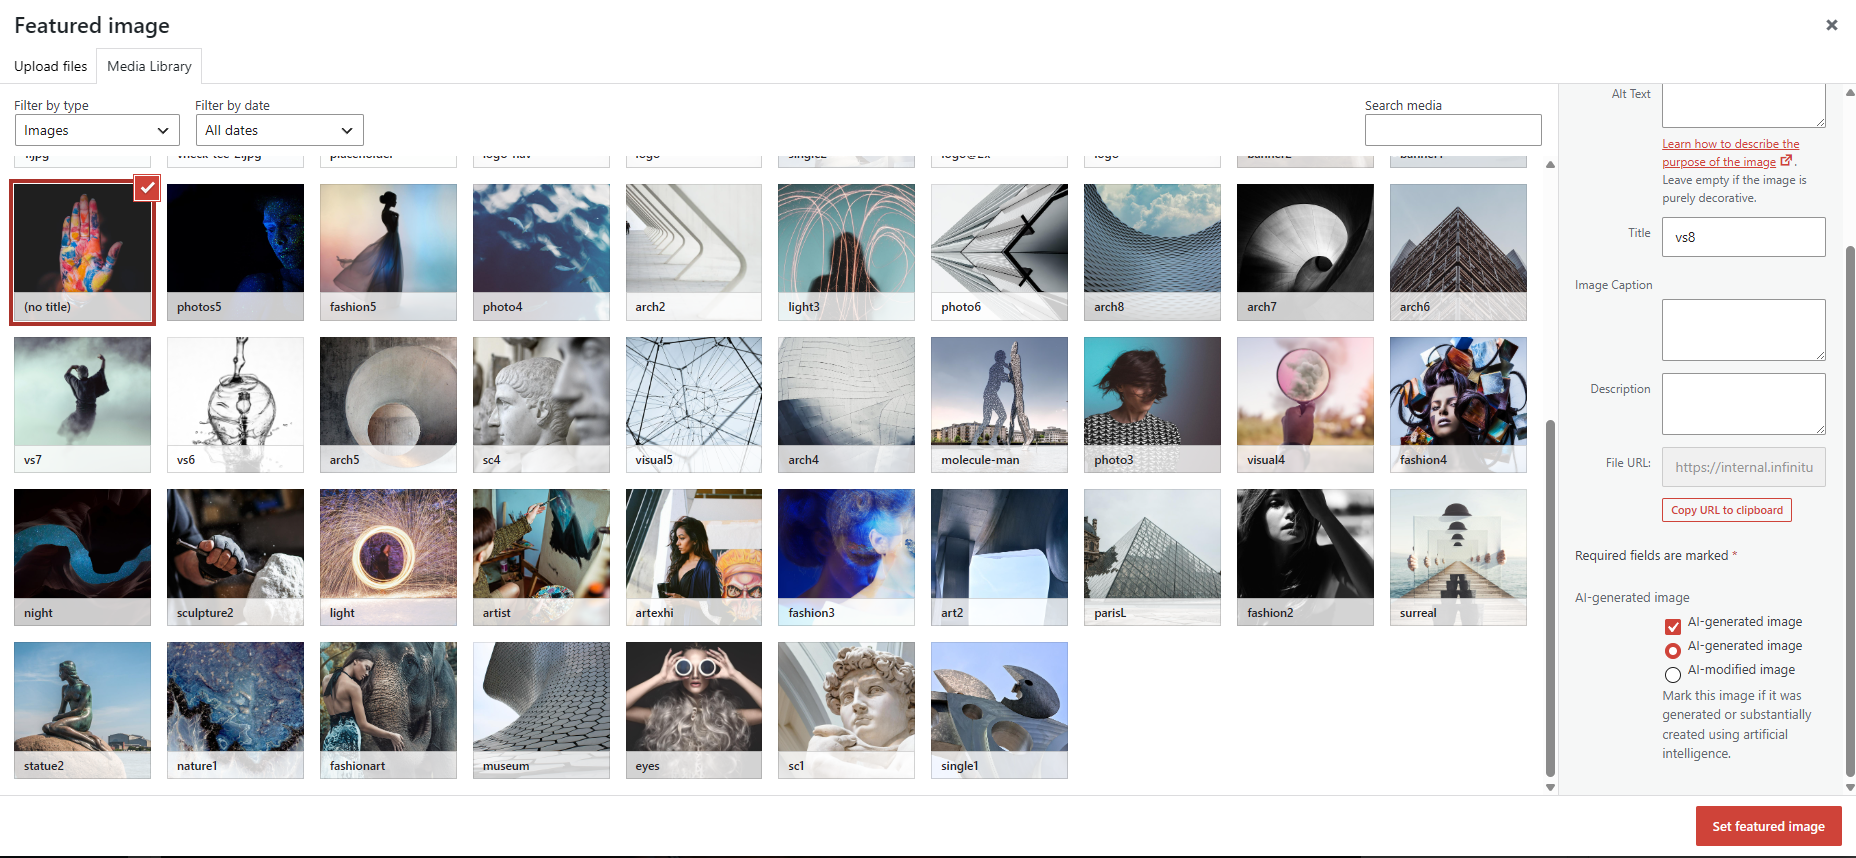Open the Media Library tab
The height and width of the screenshot is (858, 1856).
click(149, 66)
